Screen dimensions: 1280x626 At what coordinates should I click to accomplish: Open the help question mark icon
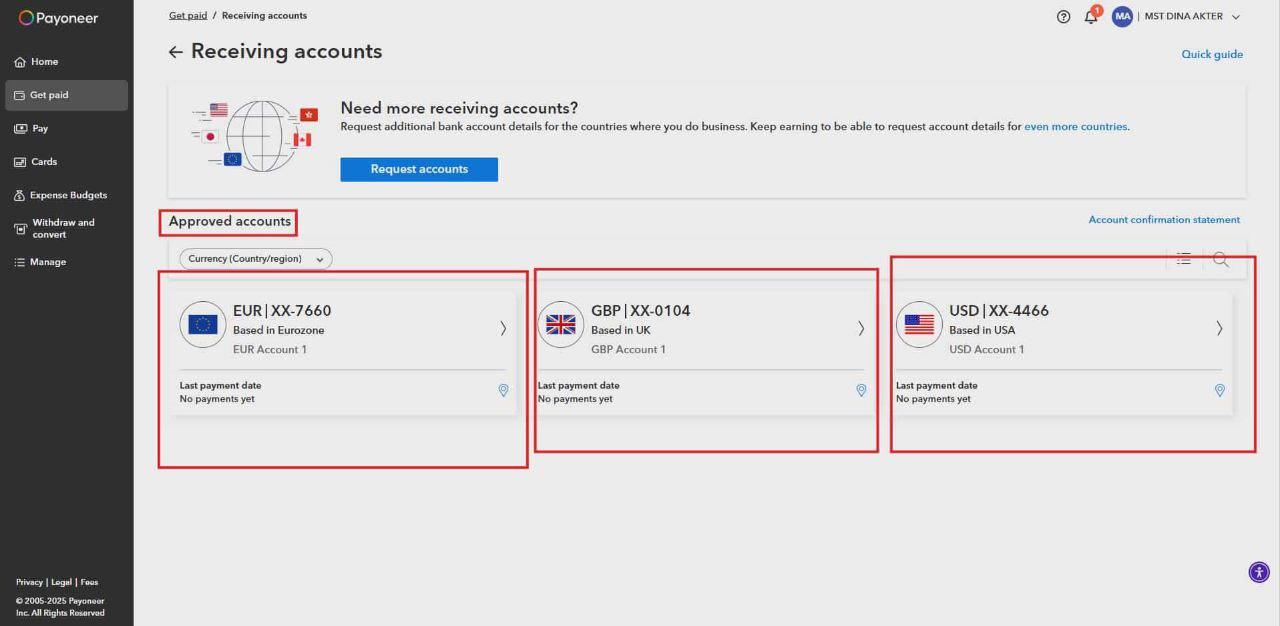[x=1063, y=17]
